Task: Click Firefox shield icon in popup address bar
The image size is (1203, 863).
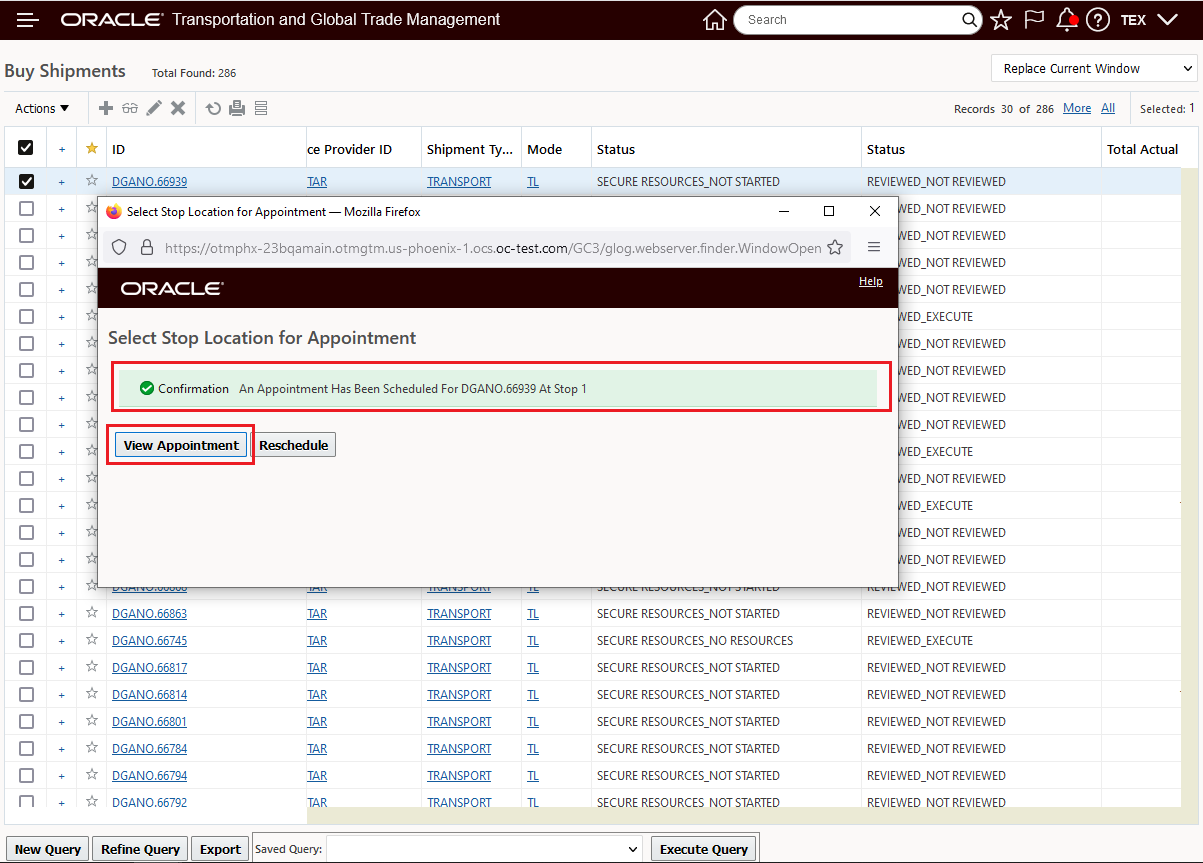Action: (119, 247)
